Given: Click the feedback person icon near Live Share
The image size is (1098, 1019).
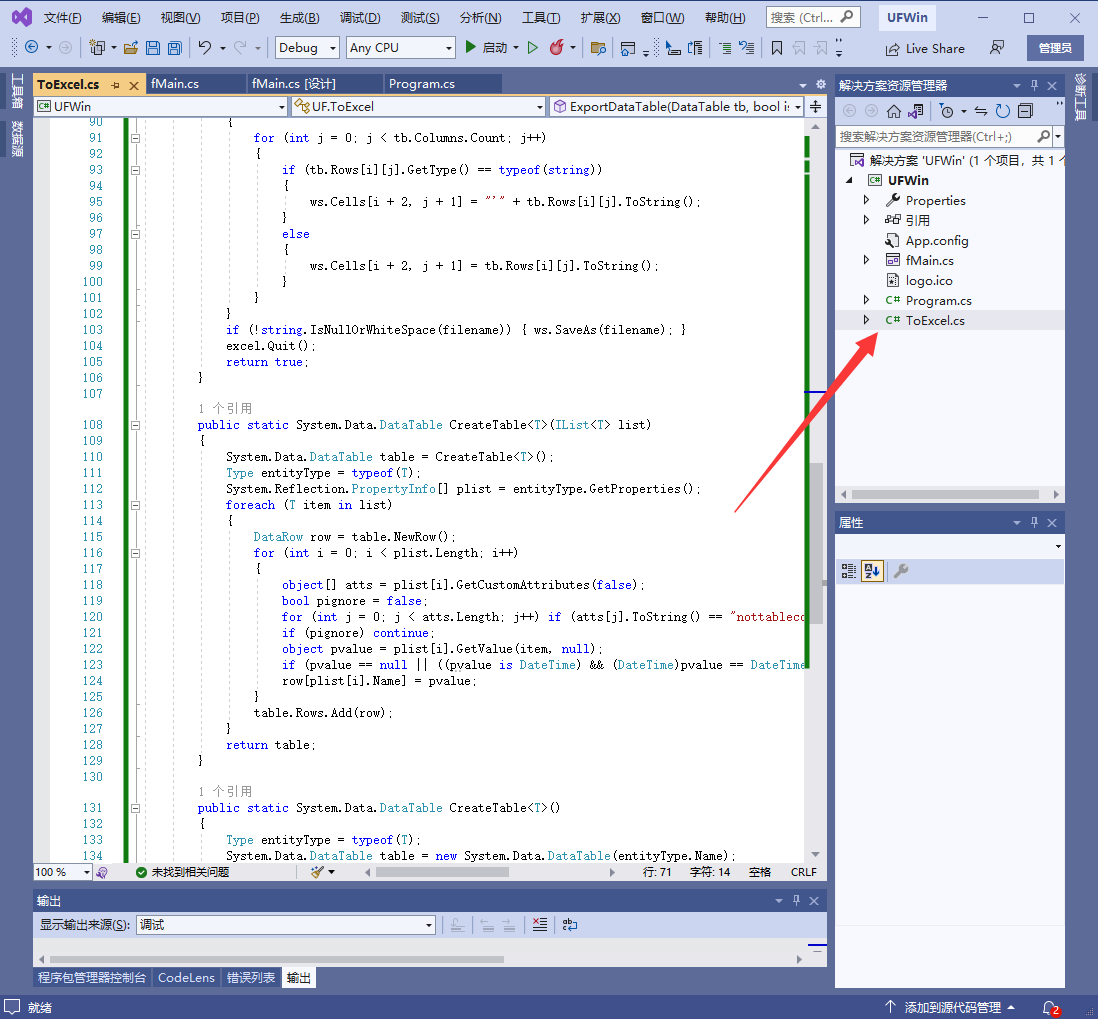Looking at the screenshot, I should coord(996,48).
